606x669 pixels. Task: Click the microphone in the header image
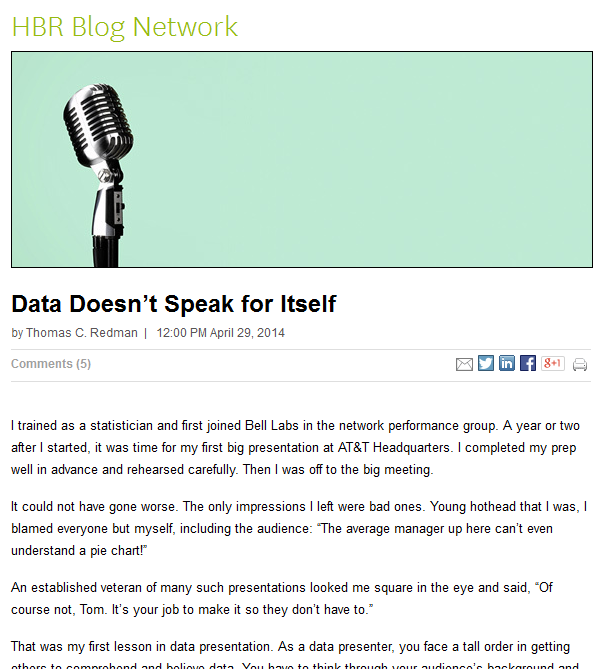coord(100,173)
